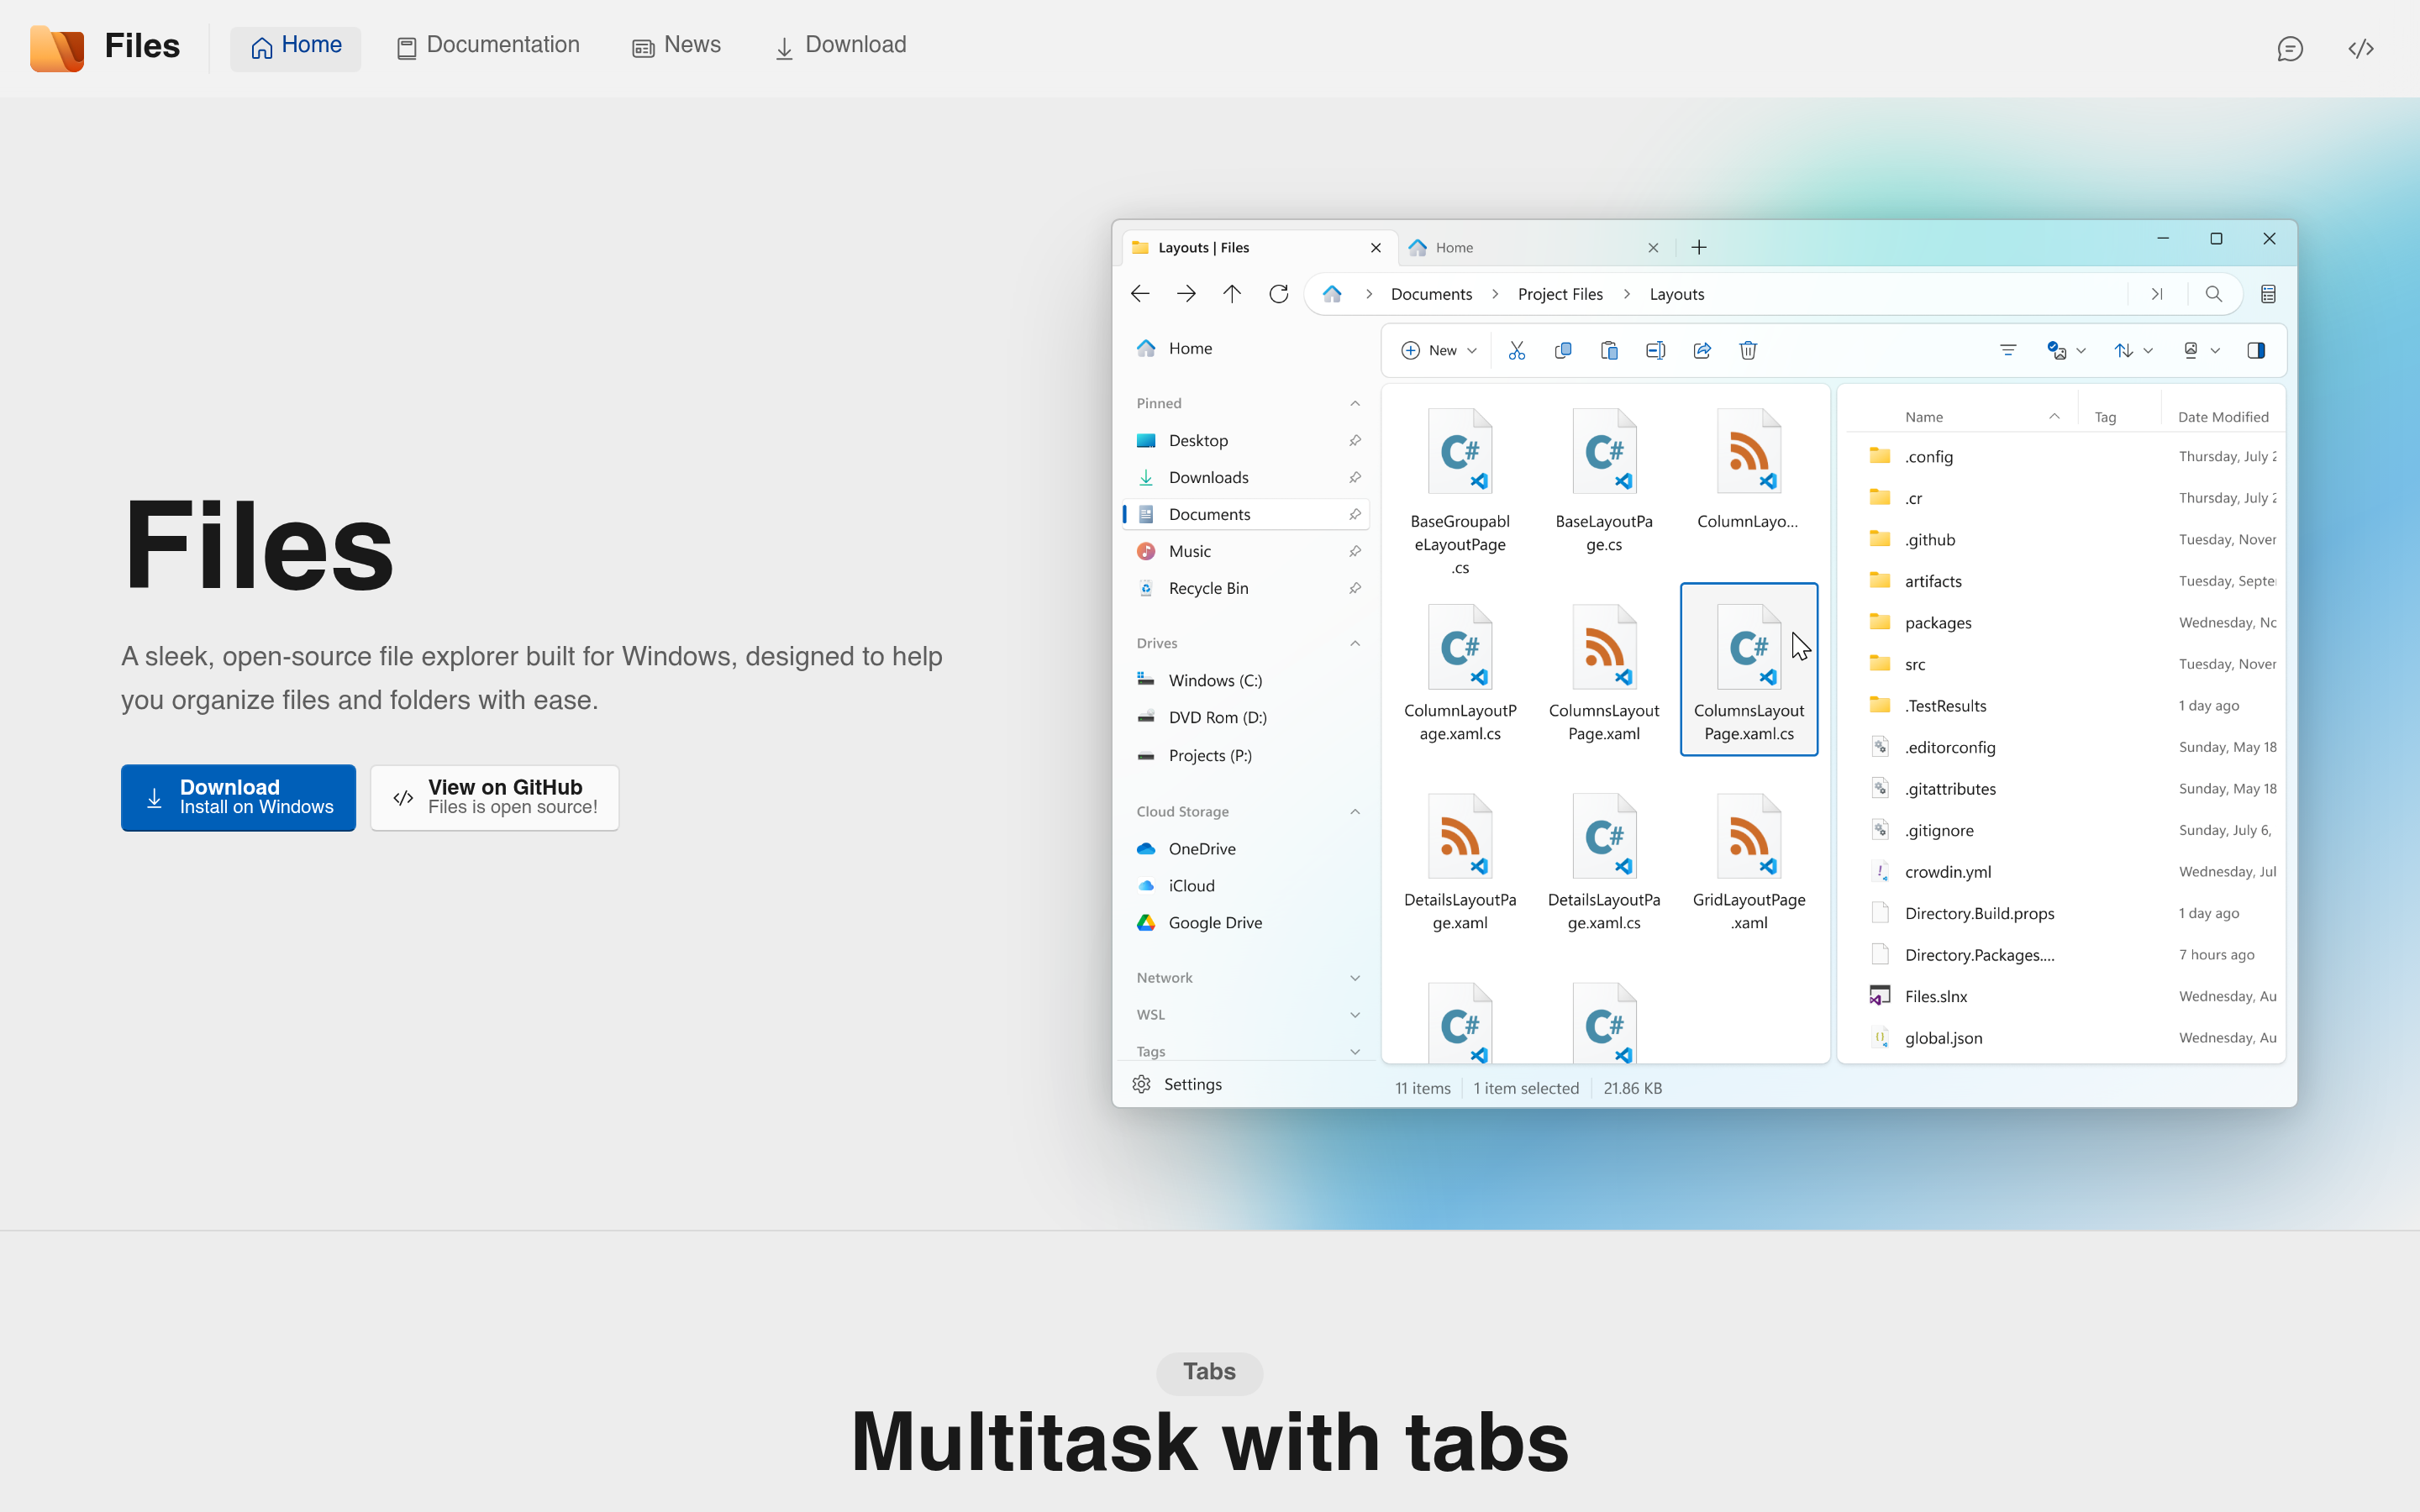Viewport: 2420px width, 1512px height.
Task: Open the New item dropdown
Action: click(x=1439, y=350)
